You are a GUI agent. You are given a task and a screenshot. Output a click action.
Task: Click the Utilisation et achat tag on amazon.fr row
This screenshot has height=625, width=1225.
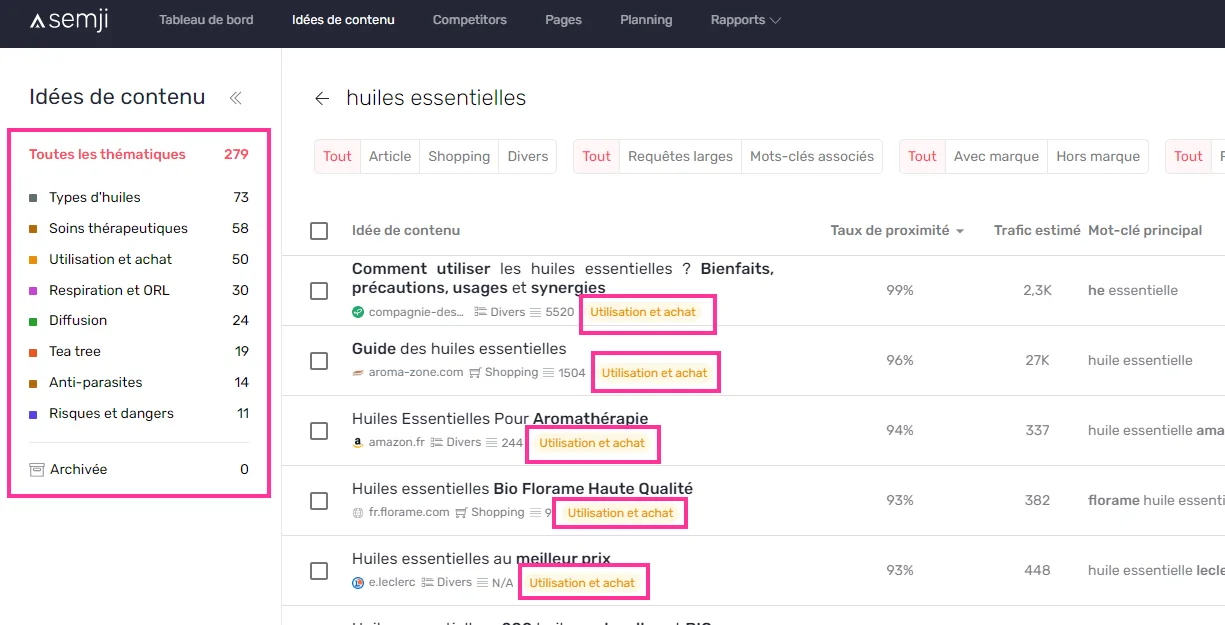tap(592, 443)
